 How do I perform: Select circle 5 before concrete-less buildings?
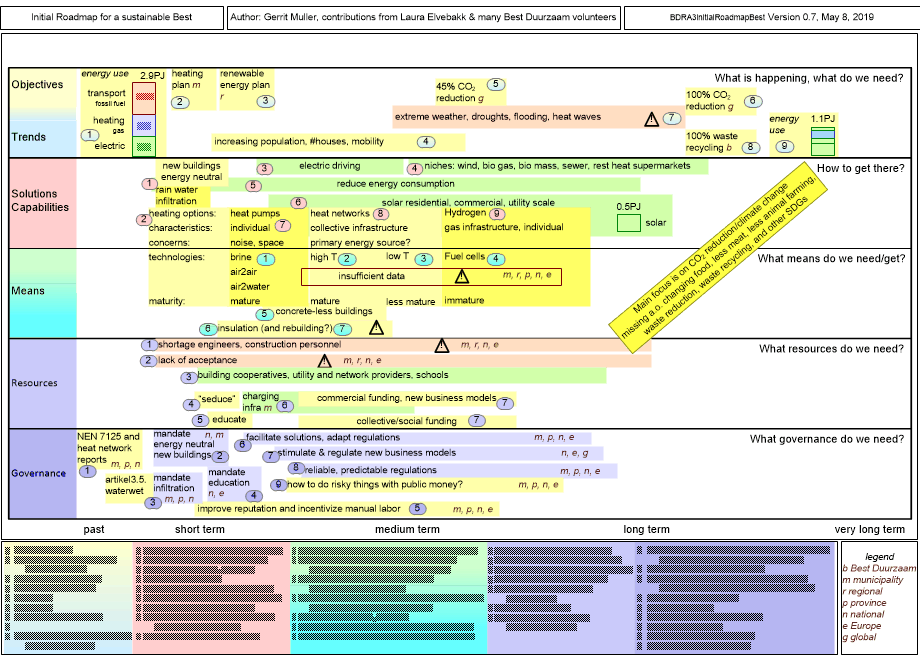[x=265, y=314]
